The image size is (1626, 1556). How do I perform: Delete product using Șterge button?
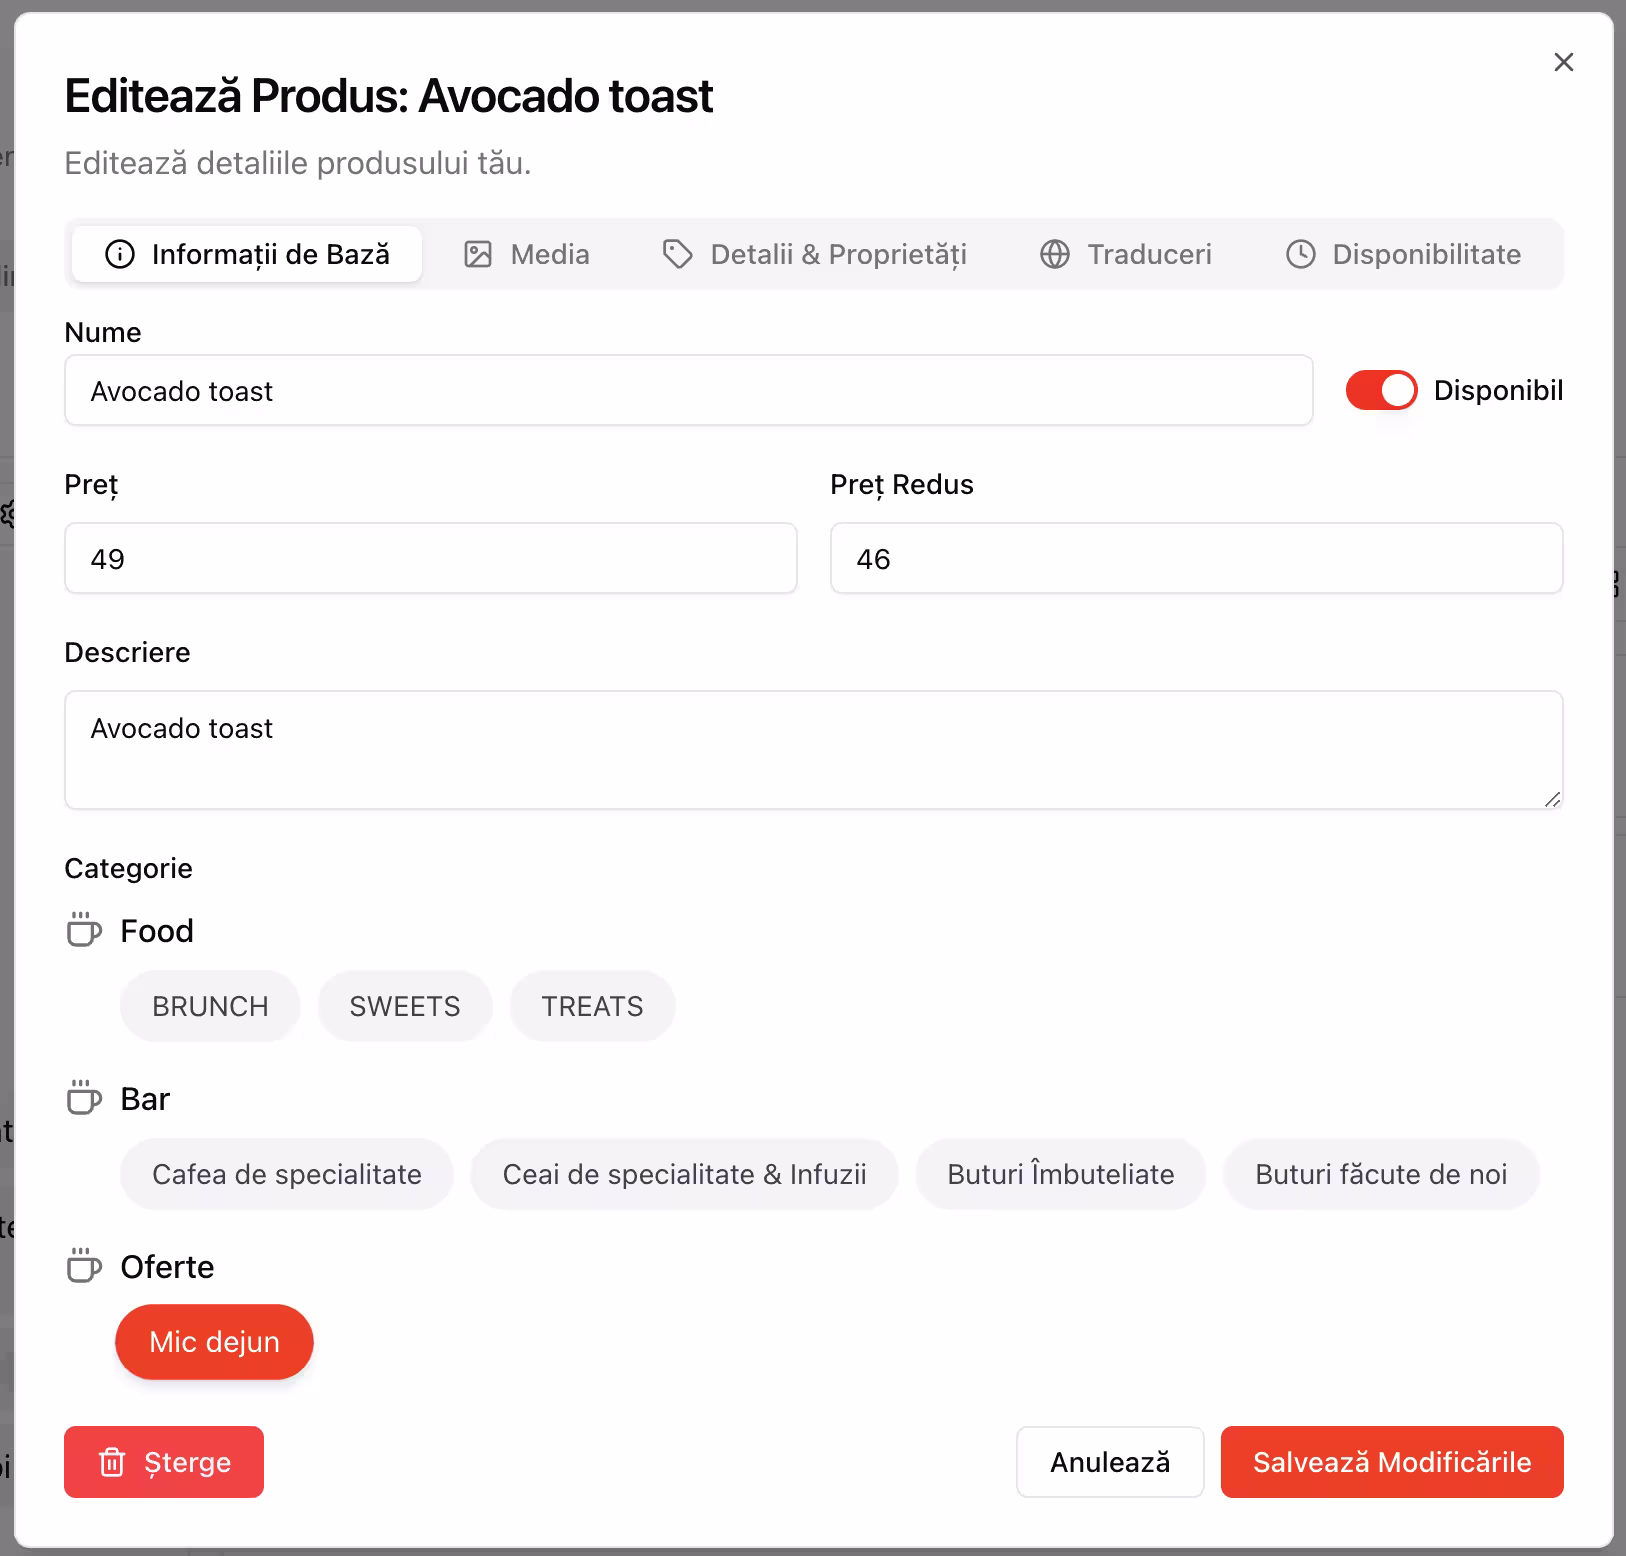pyautogui.click(x=164, y=1462)
